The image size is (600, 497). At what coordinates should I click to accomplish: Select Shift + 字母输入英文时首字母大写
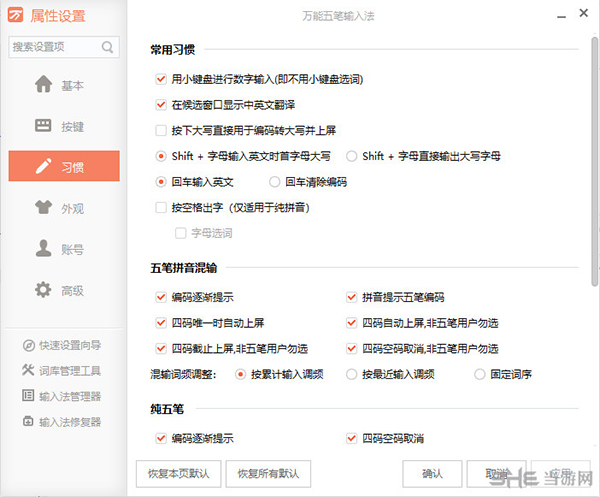click(161, 156)
